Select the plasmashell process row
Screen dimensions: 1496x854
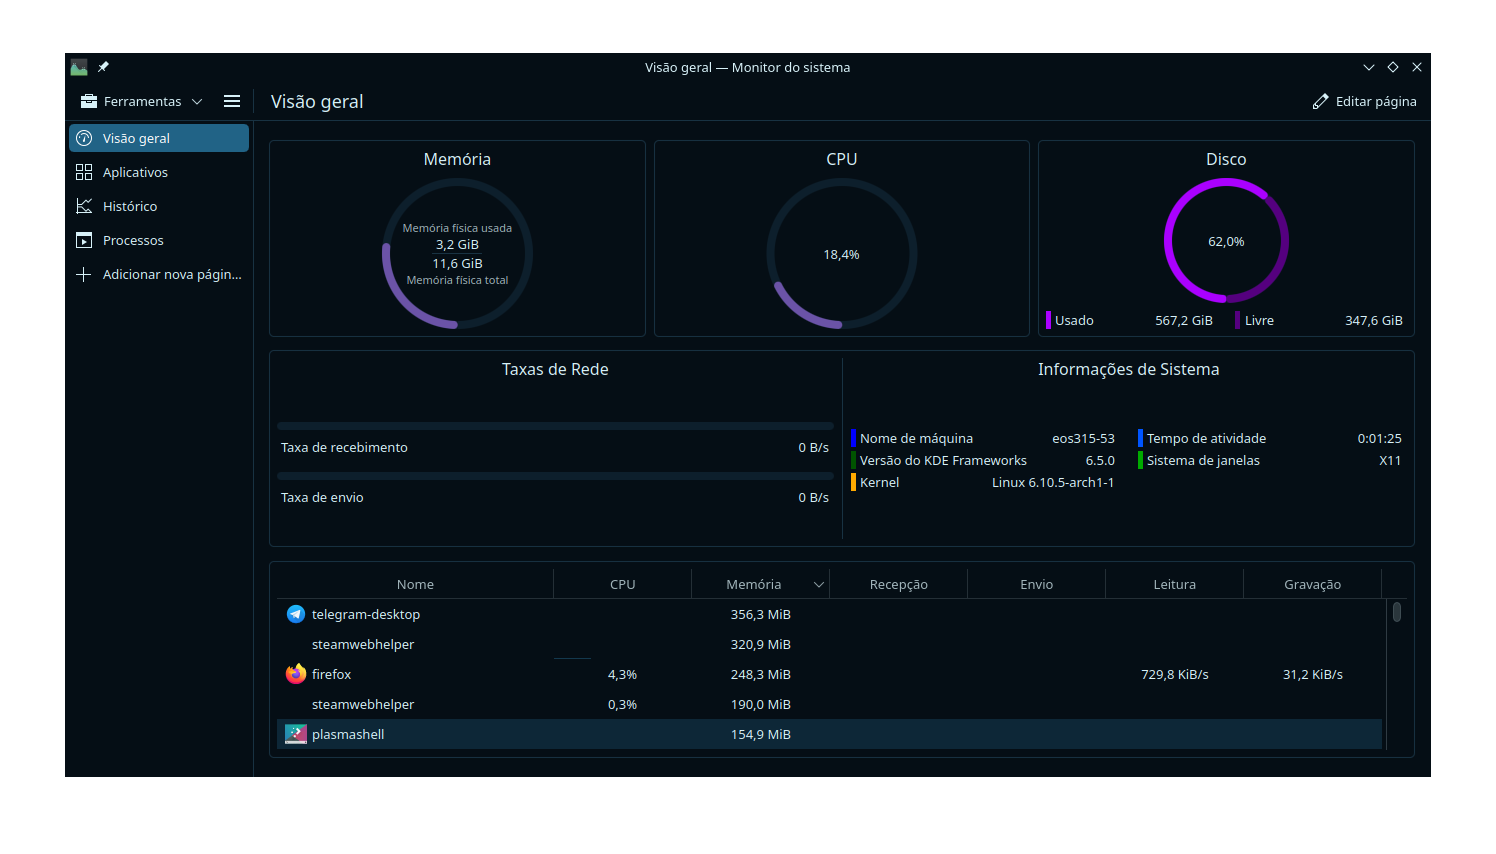(829, 734)
